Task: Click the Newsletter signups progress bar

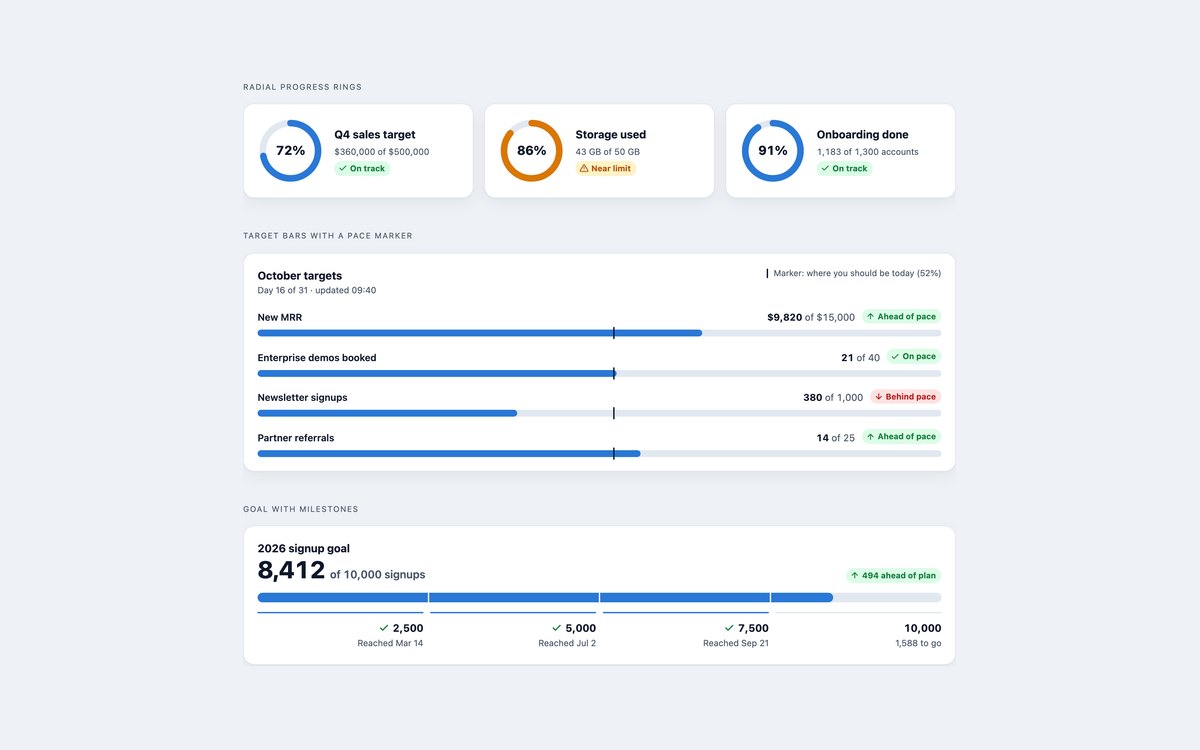Action: [599, 413]
